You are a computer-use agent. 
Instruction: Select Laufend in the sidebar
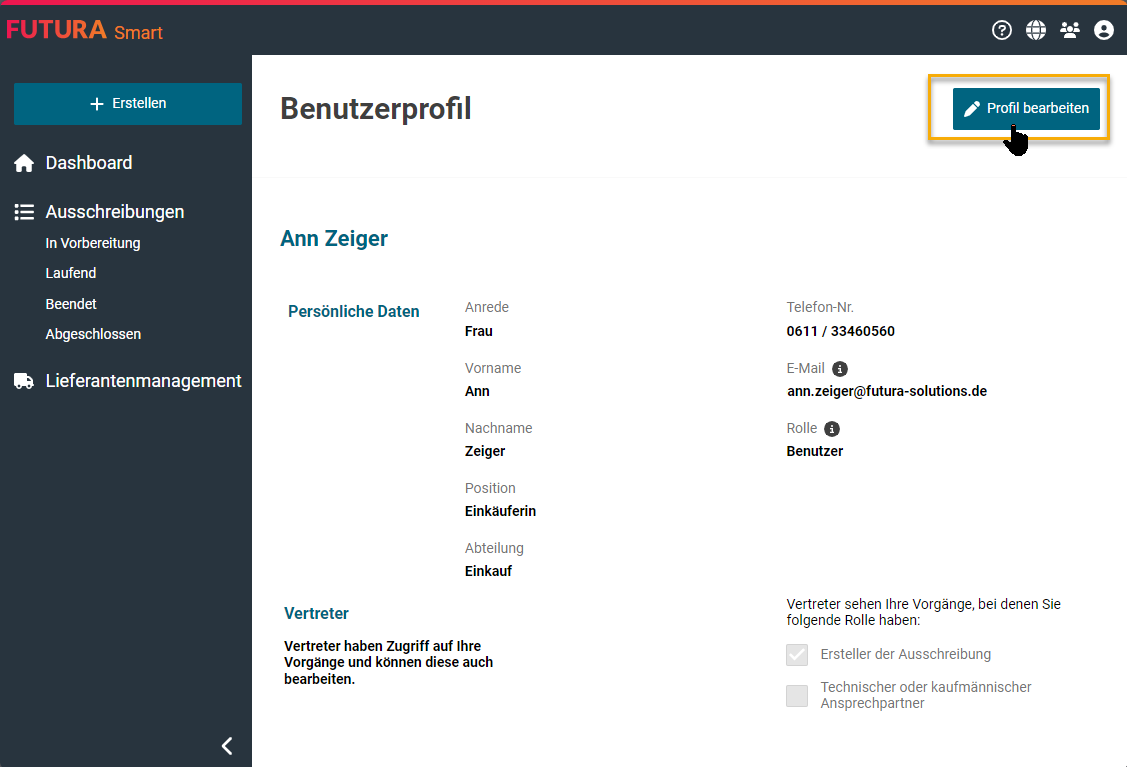click(x=71, y=273)
